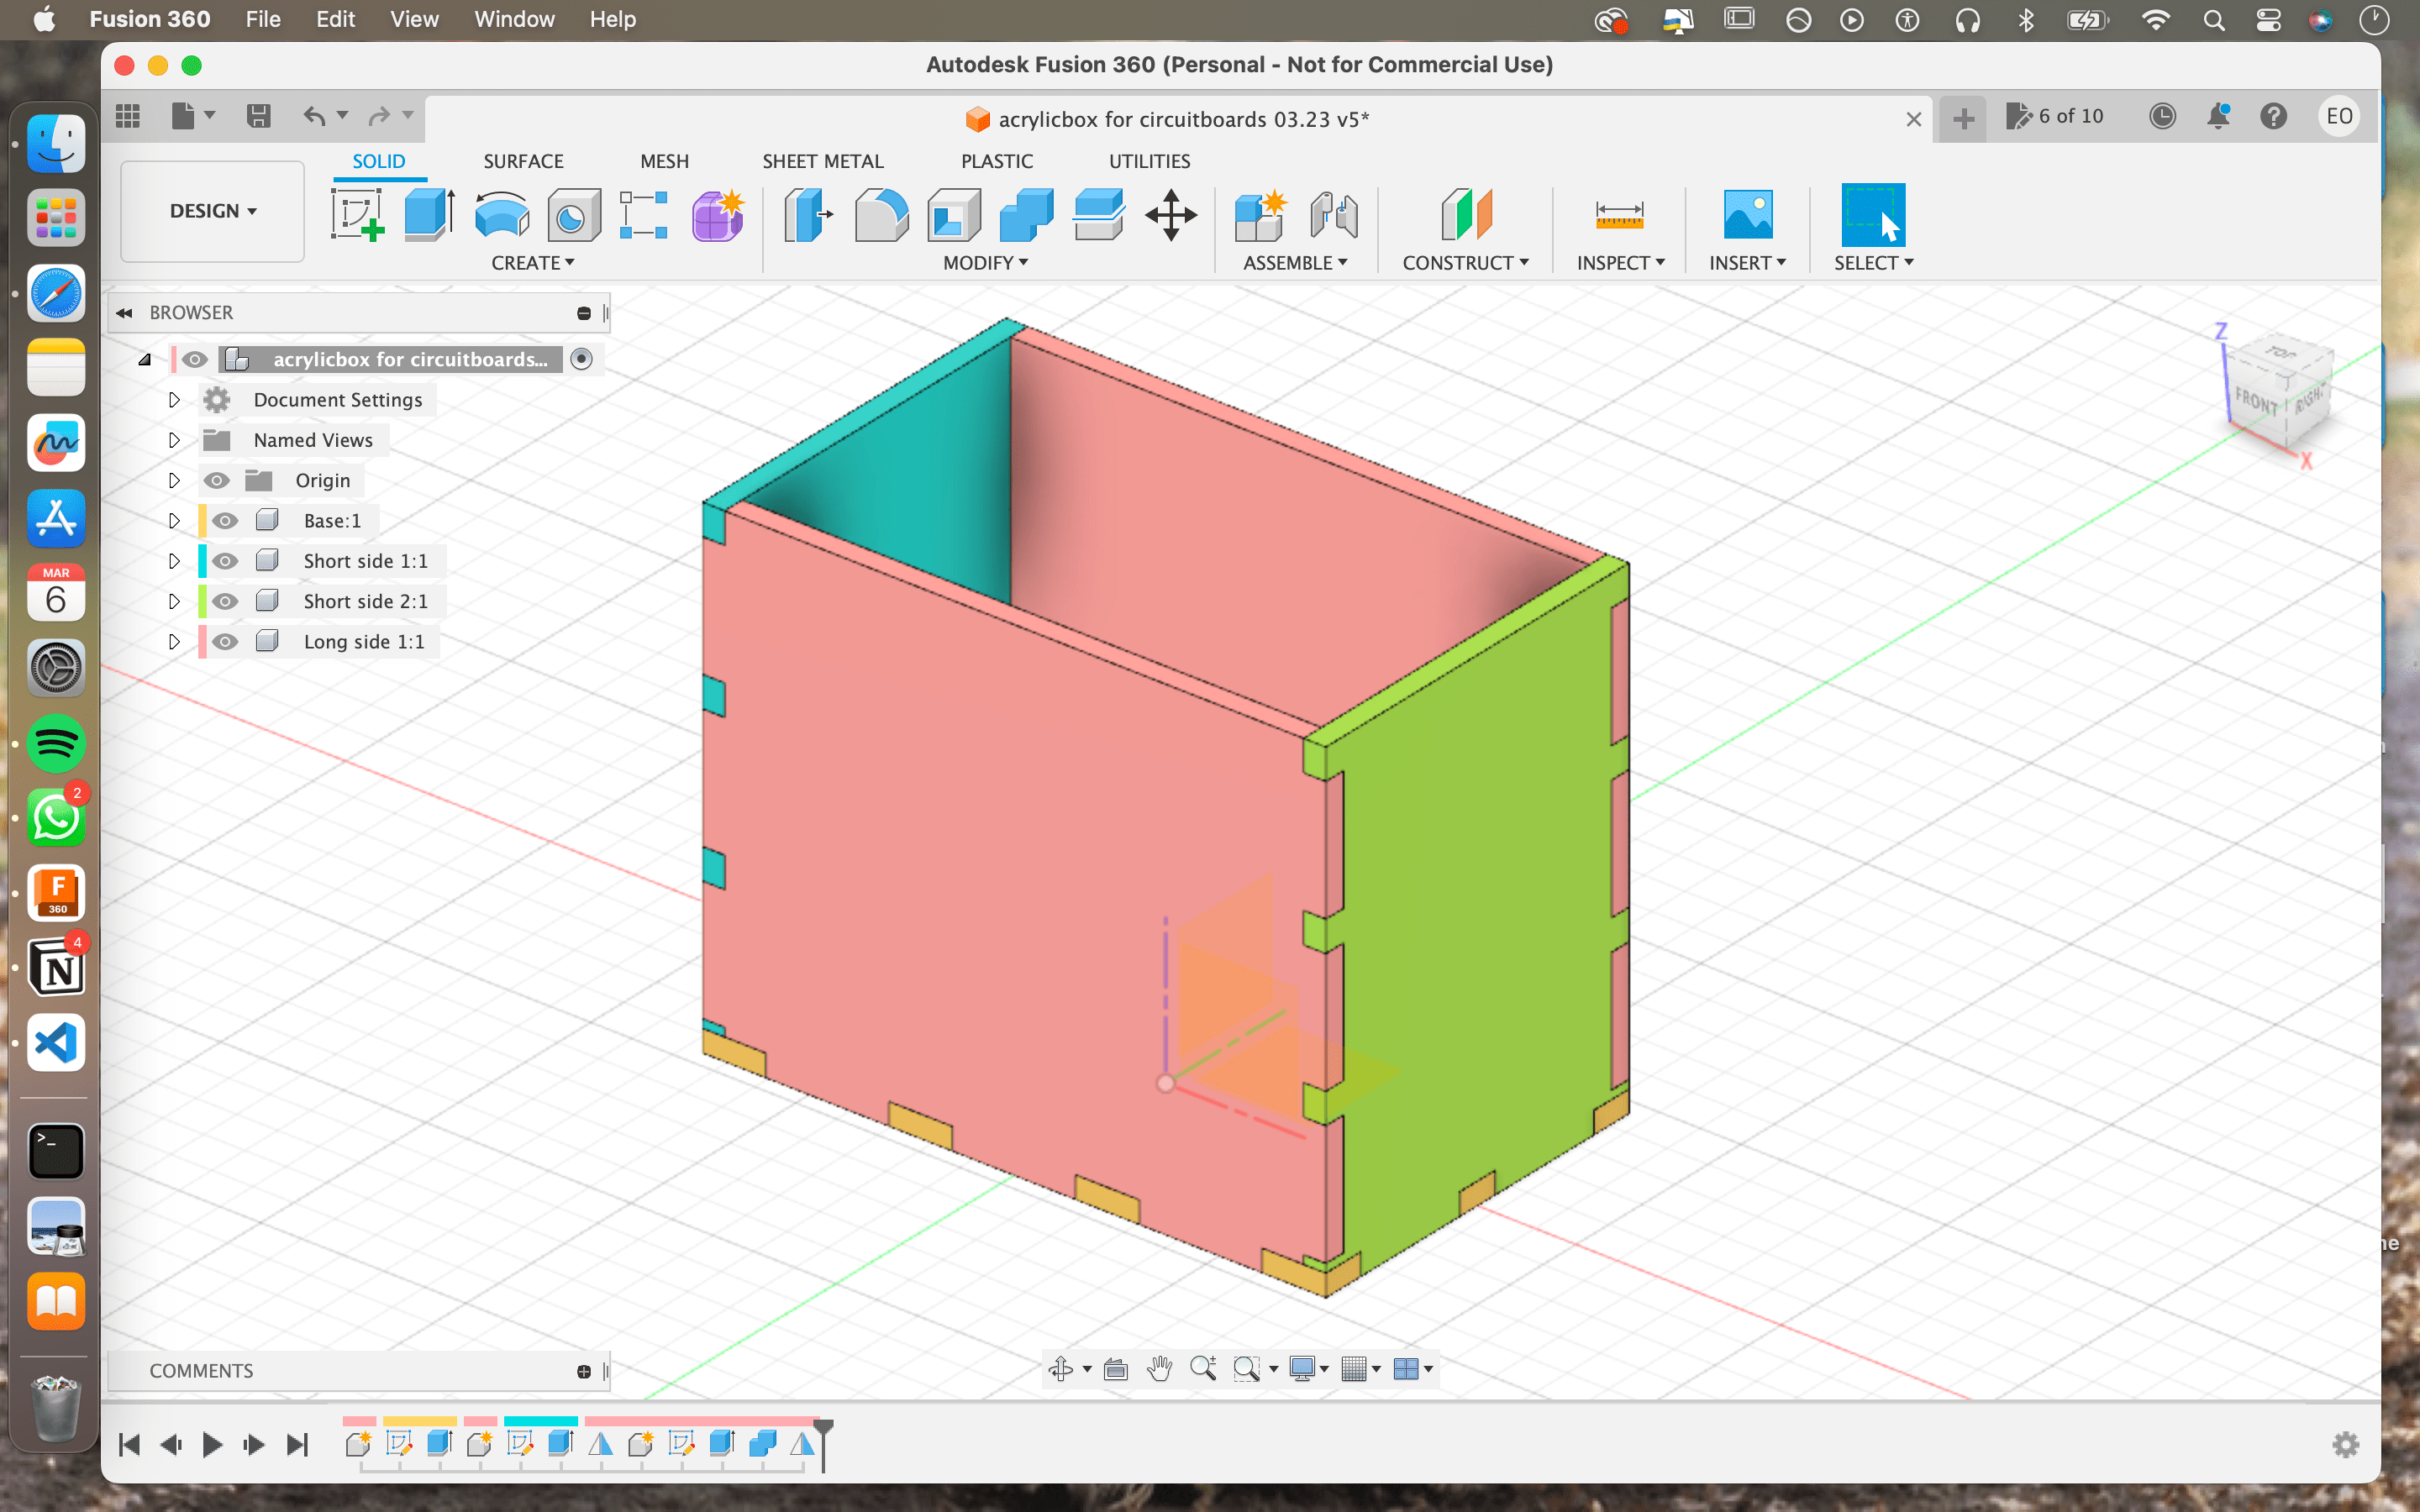Click the Undo arrow

(x=314, y=117)
